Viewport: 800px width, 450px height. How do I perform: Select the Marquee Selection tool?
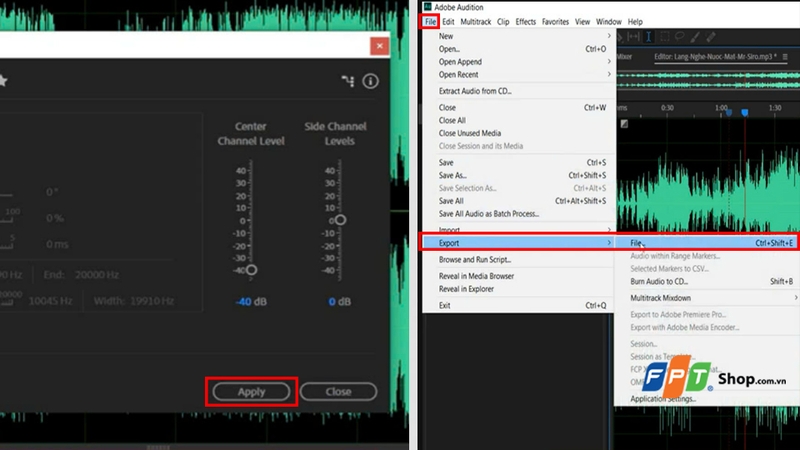pos(664,37)
